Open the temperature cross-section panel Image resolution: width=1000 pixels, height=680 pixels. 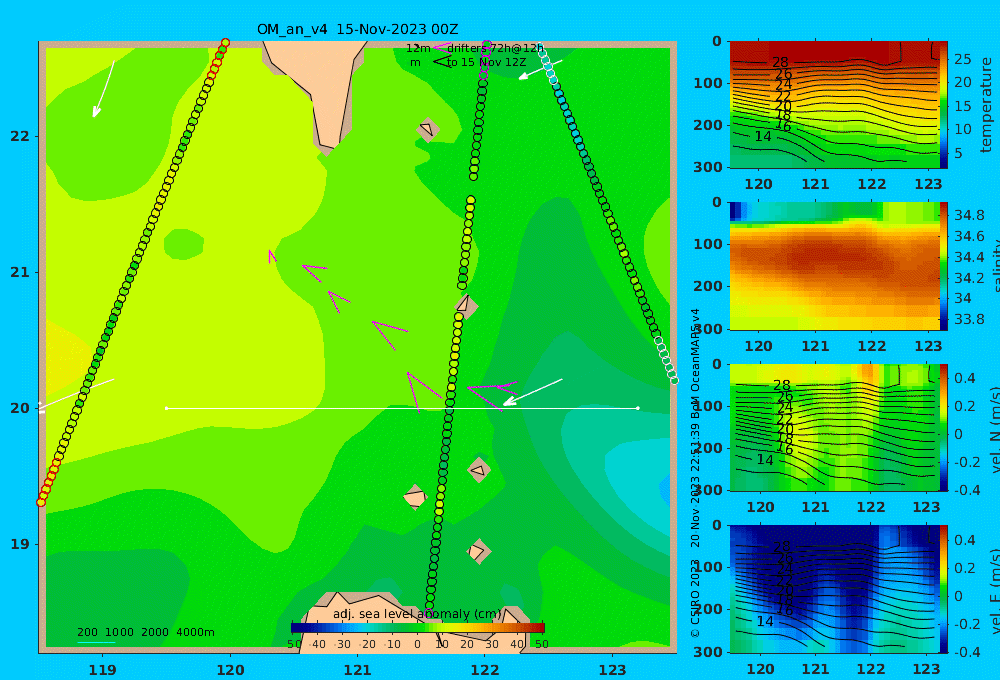click(835, 105)
